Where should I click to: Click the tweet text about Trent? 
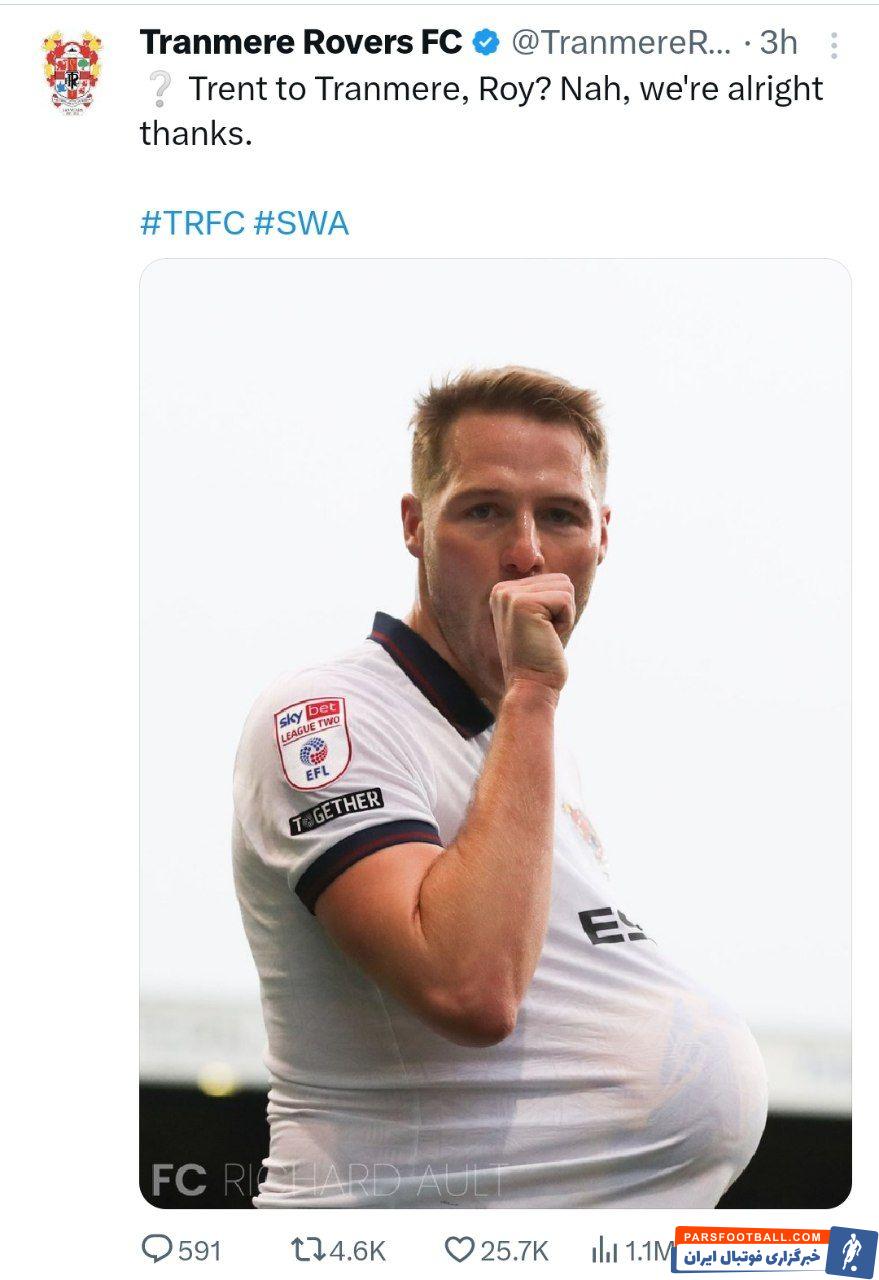[481, 110]
